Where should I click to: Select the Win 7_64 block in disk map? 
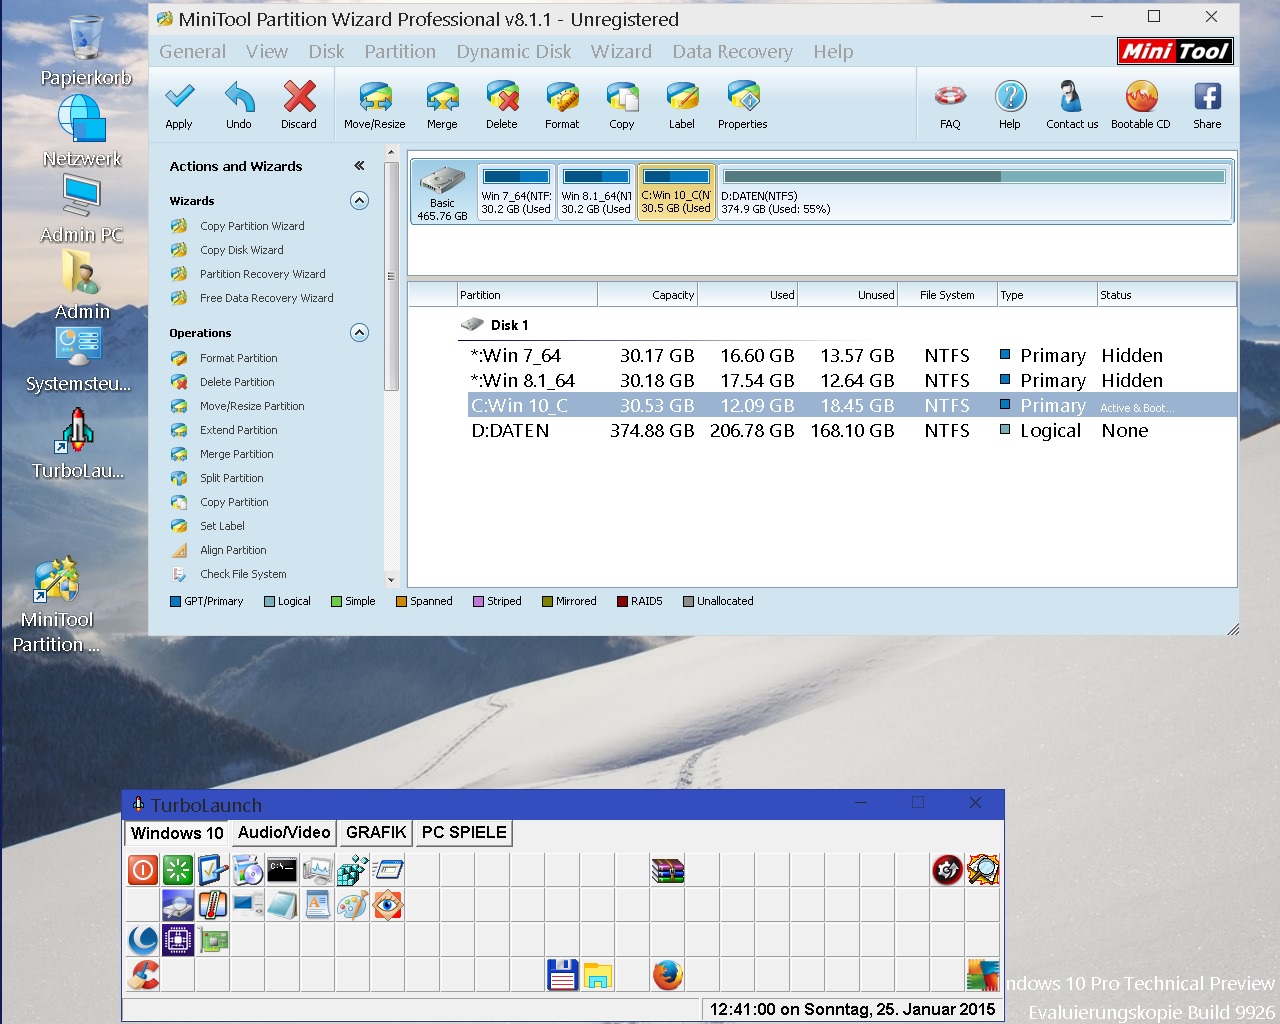[516, 192]
